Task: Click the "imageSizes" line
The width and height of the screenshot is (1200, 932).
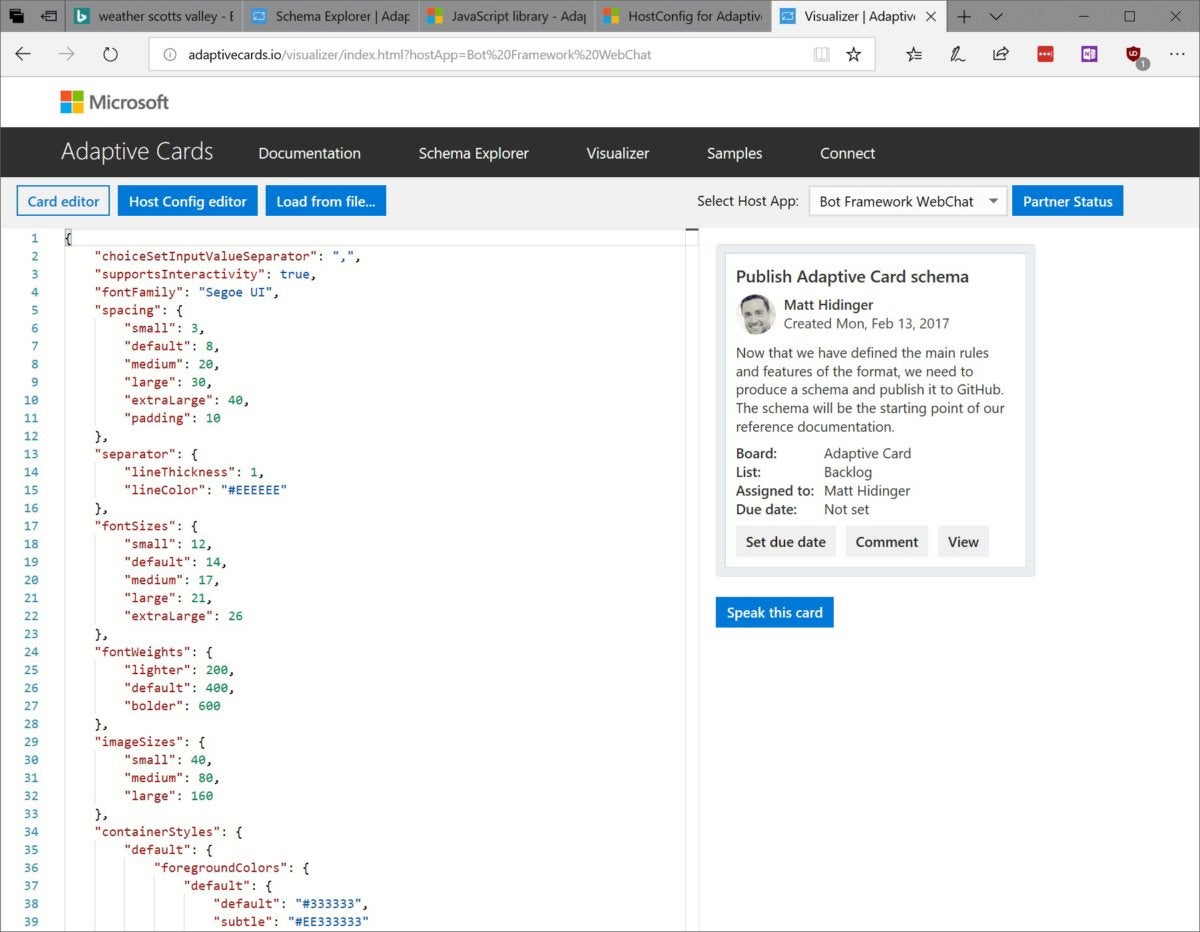Action: 150,742
